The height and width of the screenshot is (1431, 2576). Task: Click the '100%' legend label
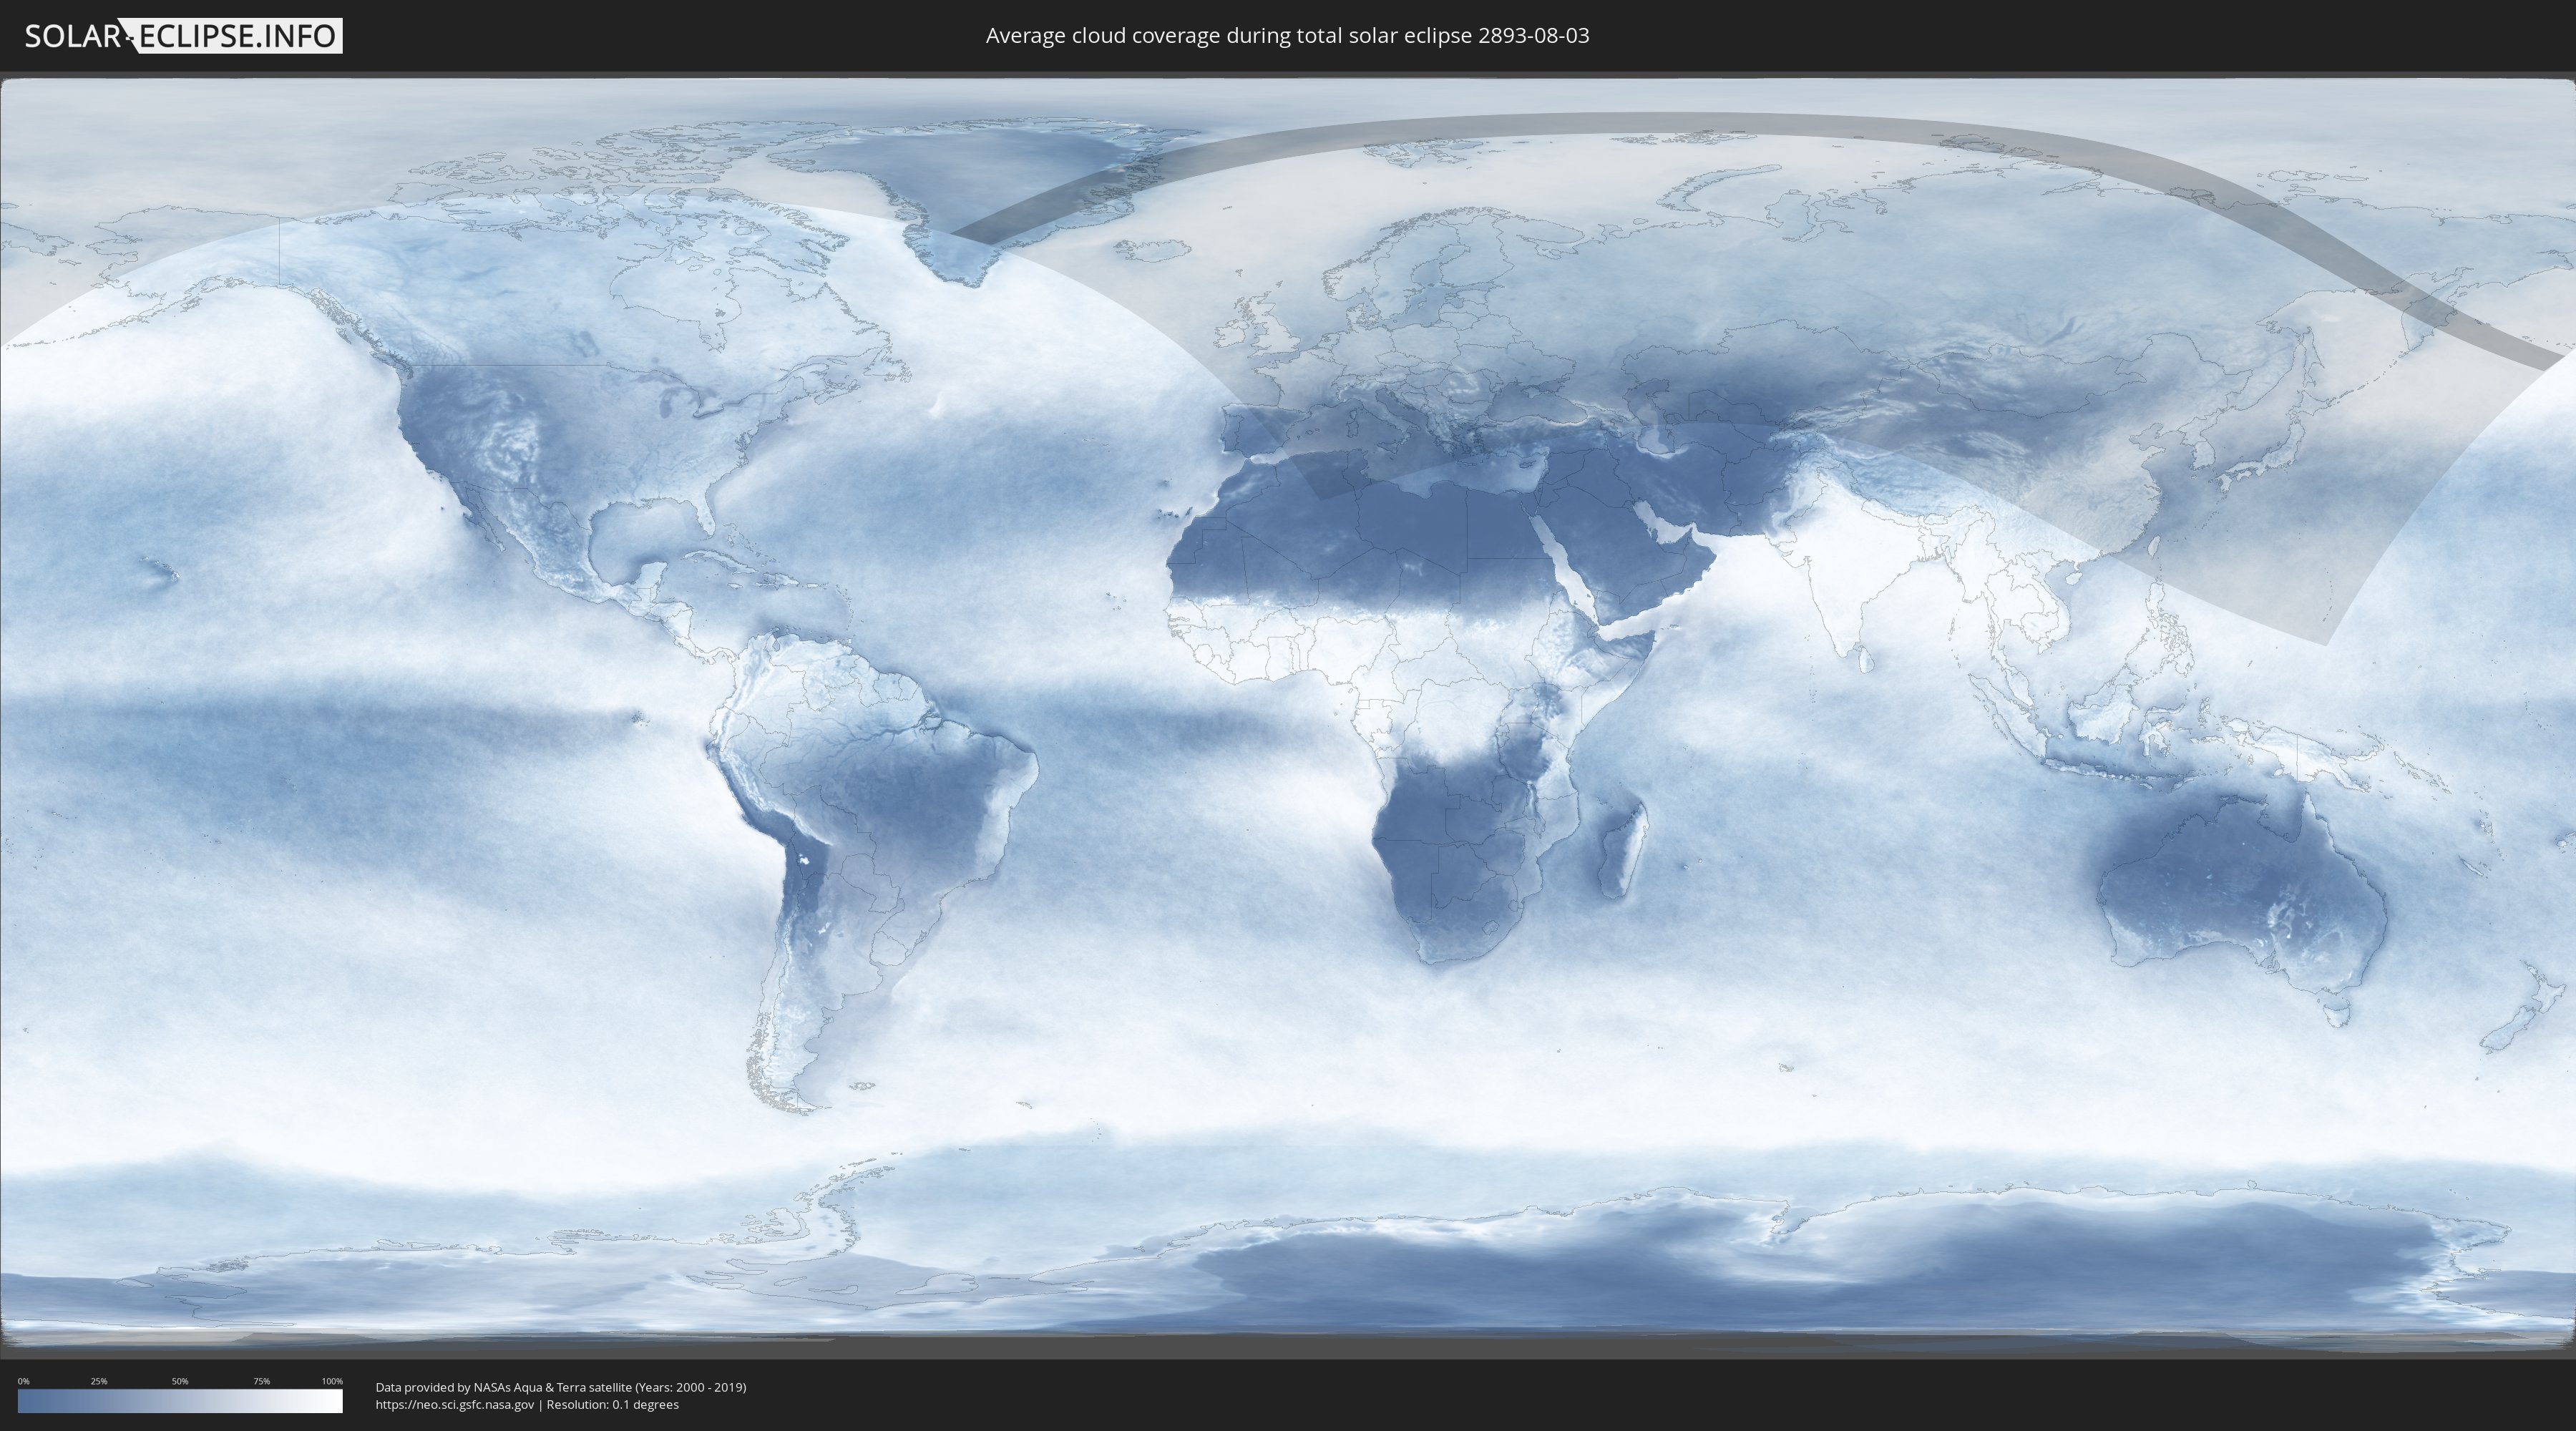click(332, 1381)
